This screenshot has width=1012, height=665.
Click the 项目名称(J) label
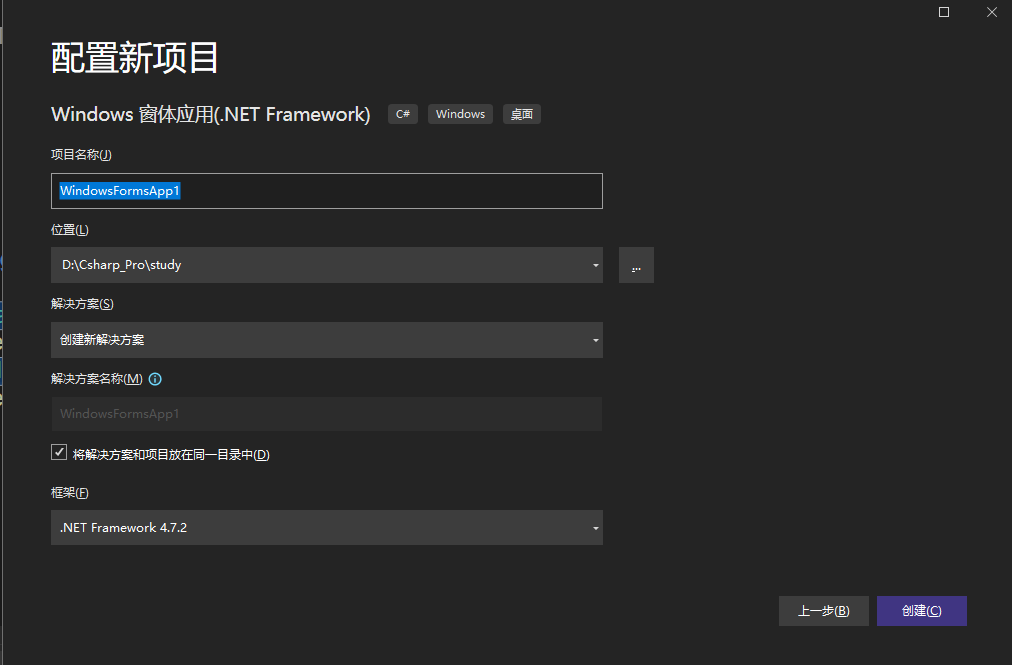click(x=81, y=154)
